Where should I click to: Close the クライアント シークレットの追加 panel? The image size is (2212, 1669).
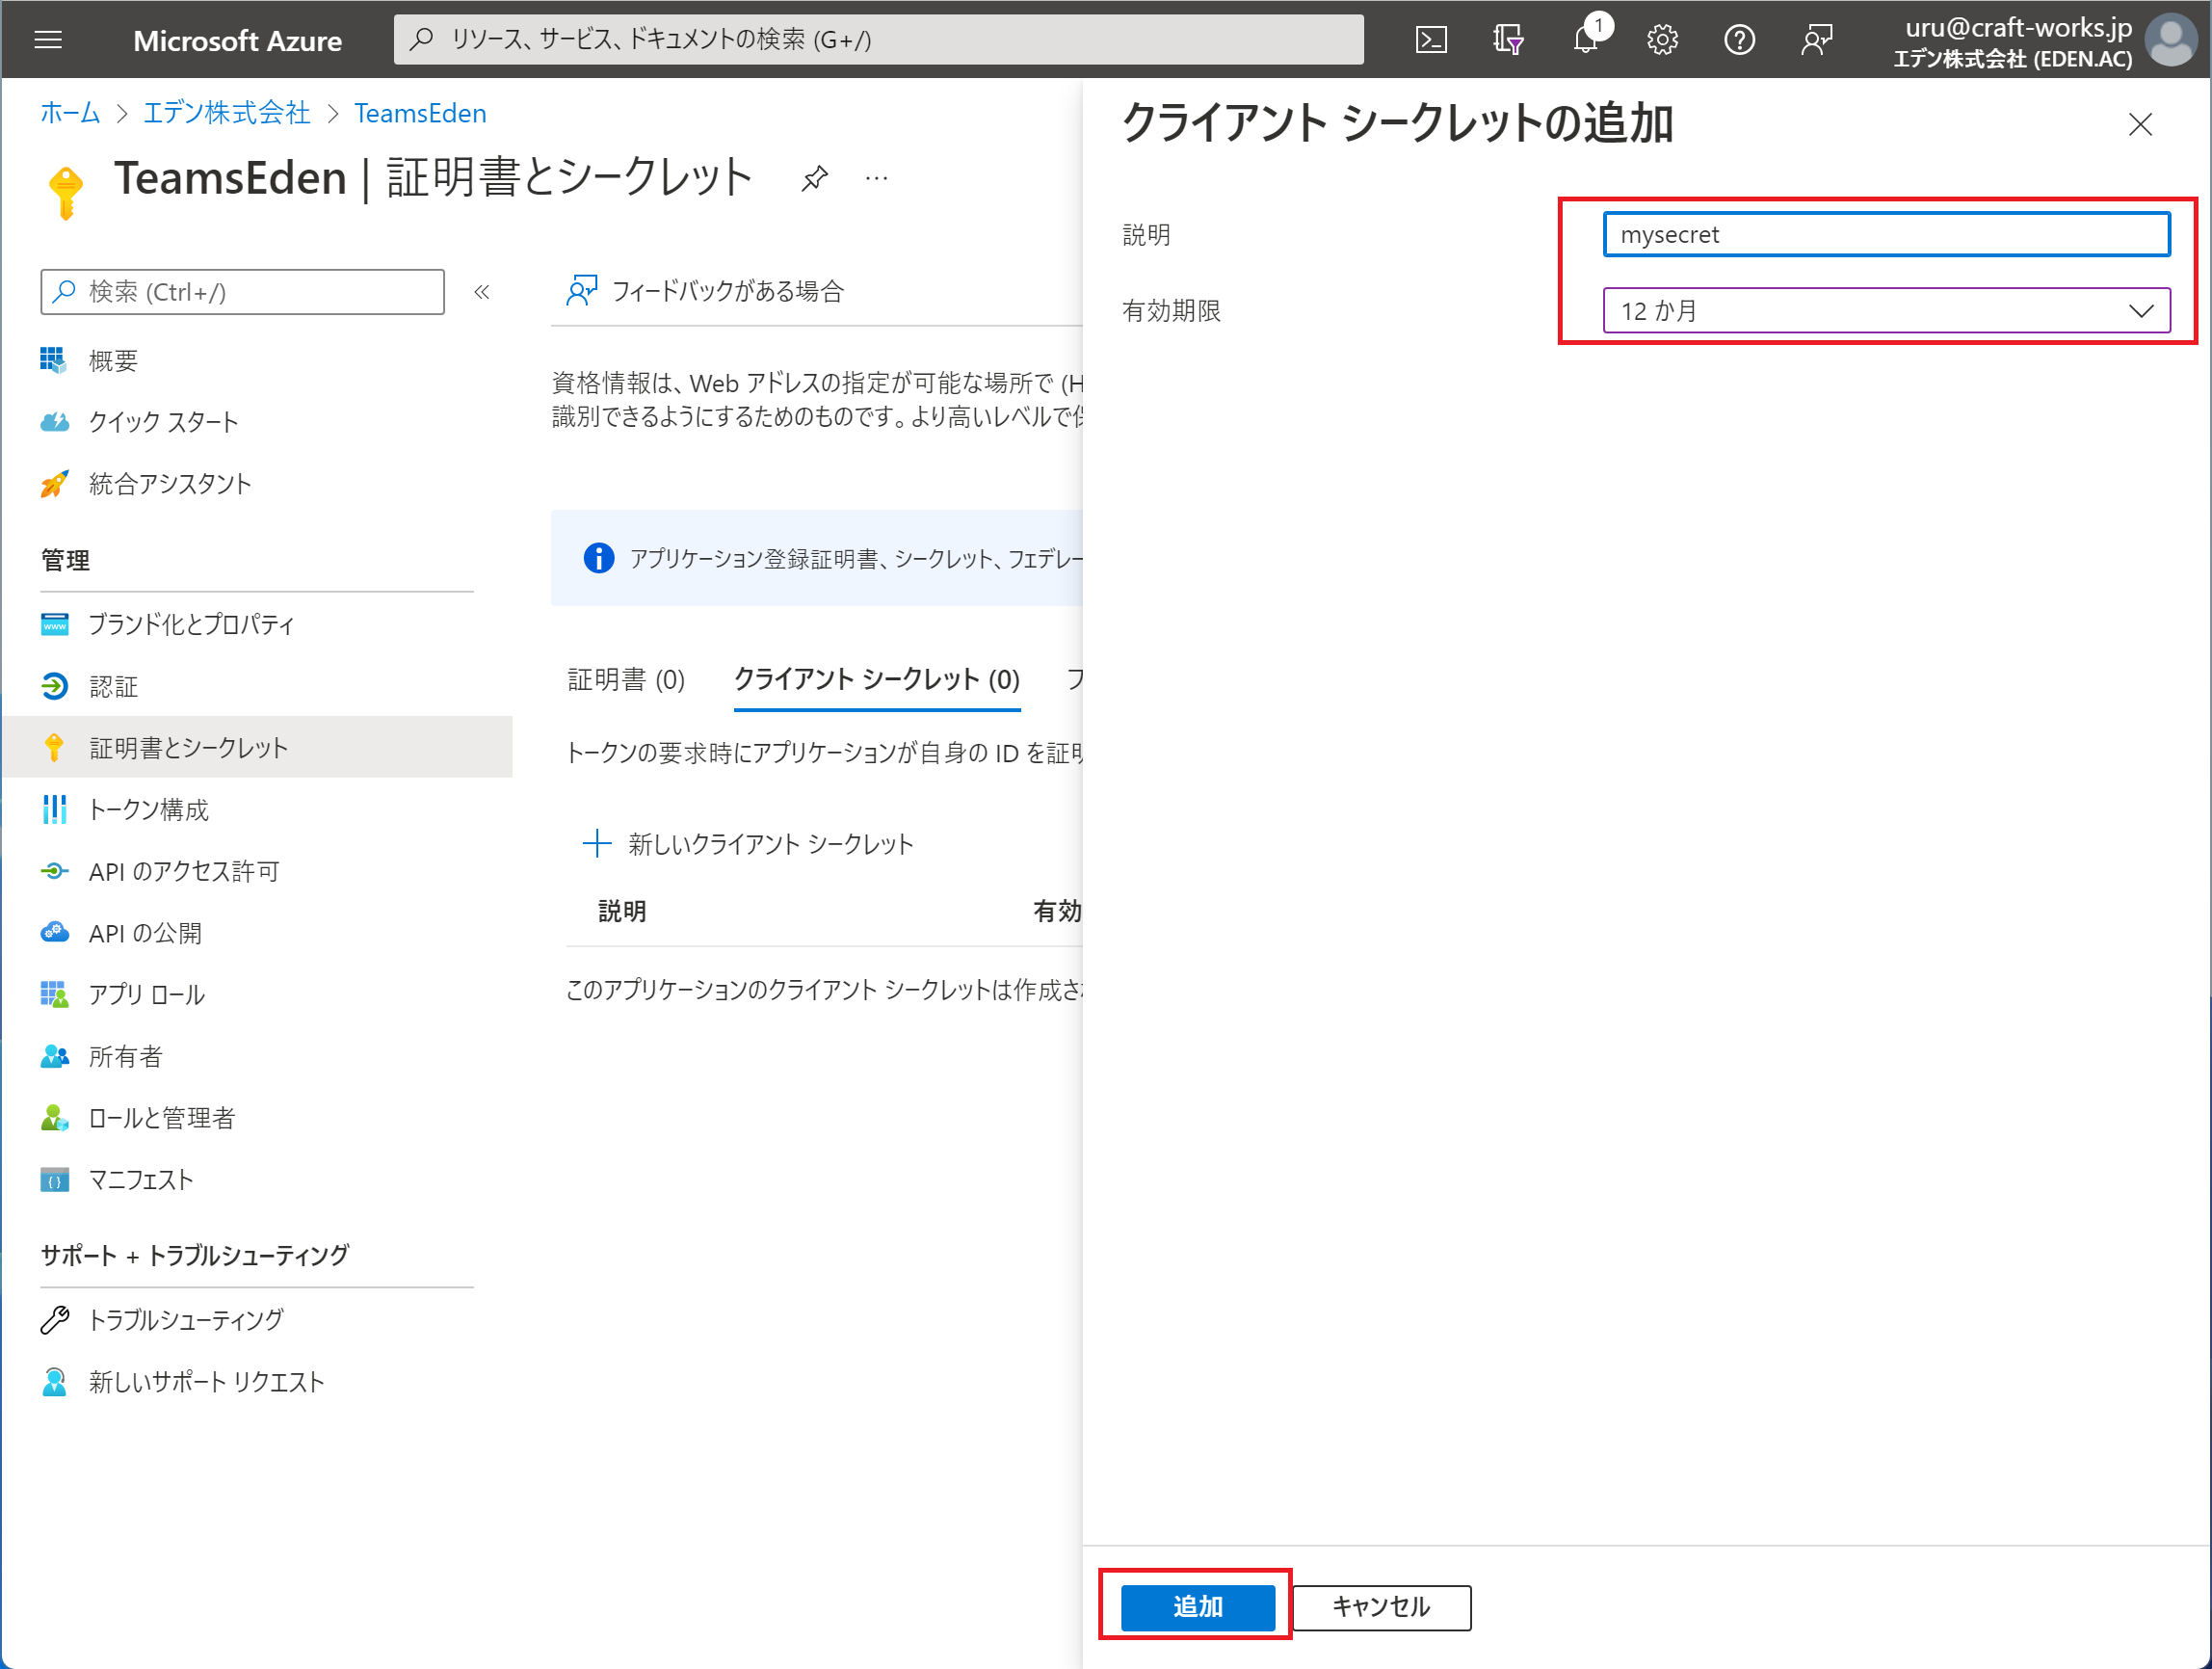[2140, 125]
